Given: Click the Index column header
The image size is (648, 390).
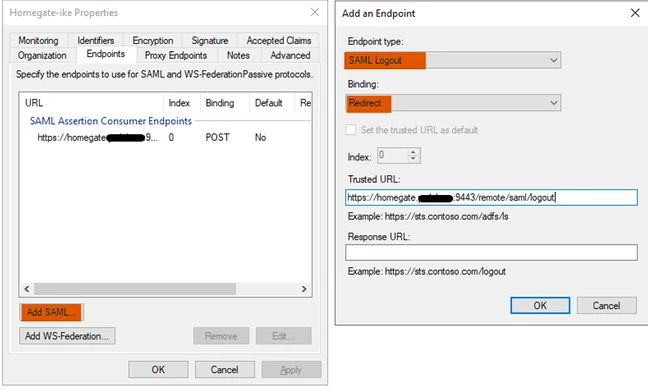Looking at the screenshot, I should pyautogui.click(x=182, y=103).
